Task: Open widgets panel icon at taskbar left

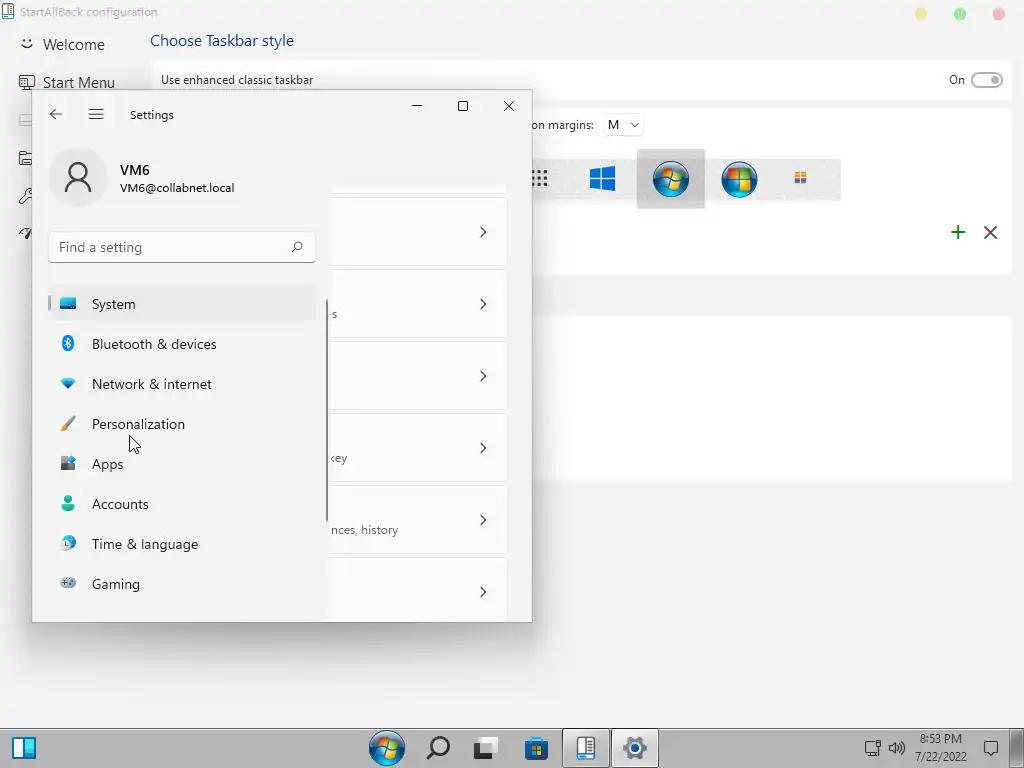Action: point(24,748)
